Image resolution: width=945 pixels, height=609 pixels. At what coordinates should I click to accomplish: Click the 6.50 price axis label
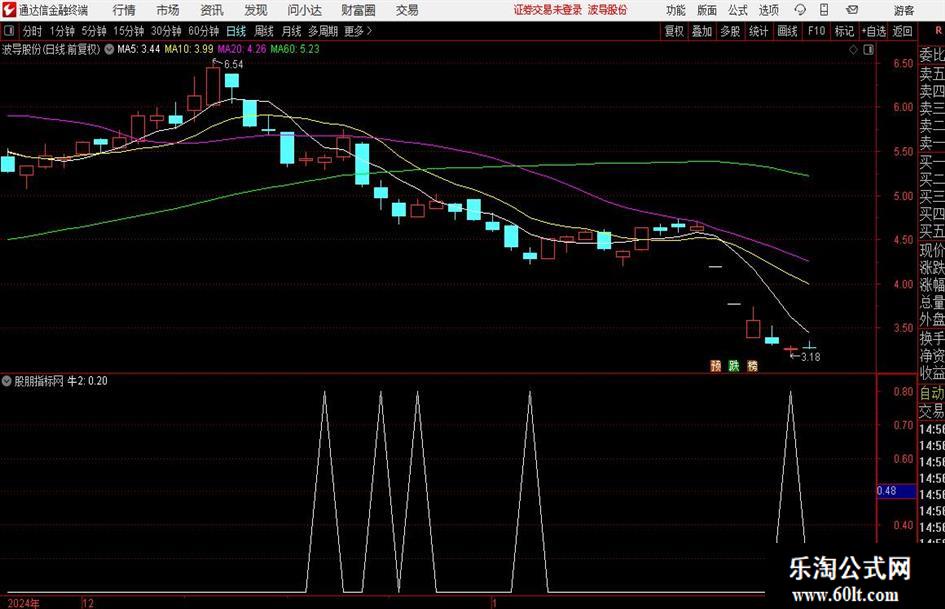point(903,64)
